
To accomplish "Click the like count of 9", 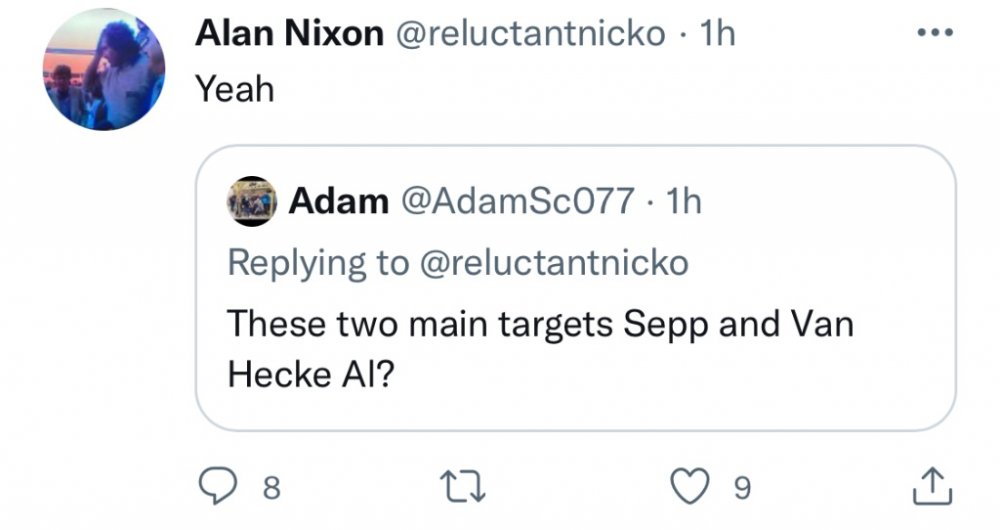I will (741, 488).
